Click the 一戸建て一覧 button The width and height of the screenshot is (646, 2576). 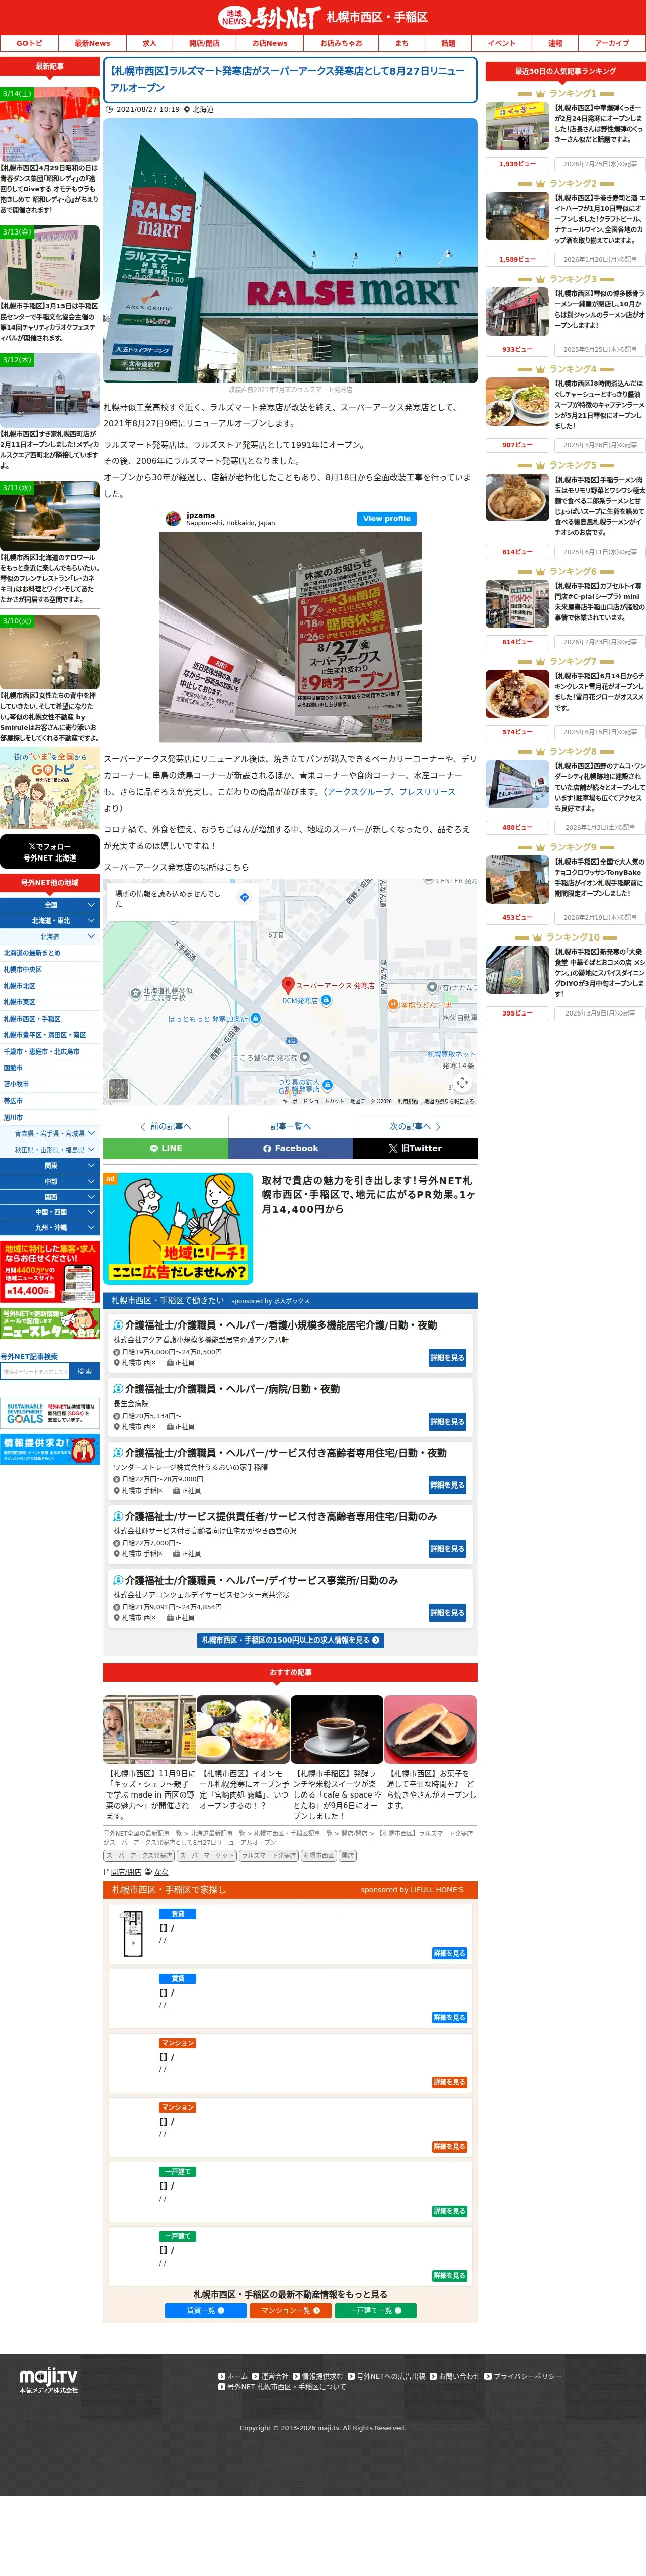(x=375, y=2310)
